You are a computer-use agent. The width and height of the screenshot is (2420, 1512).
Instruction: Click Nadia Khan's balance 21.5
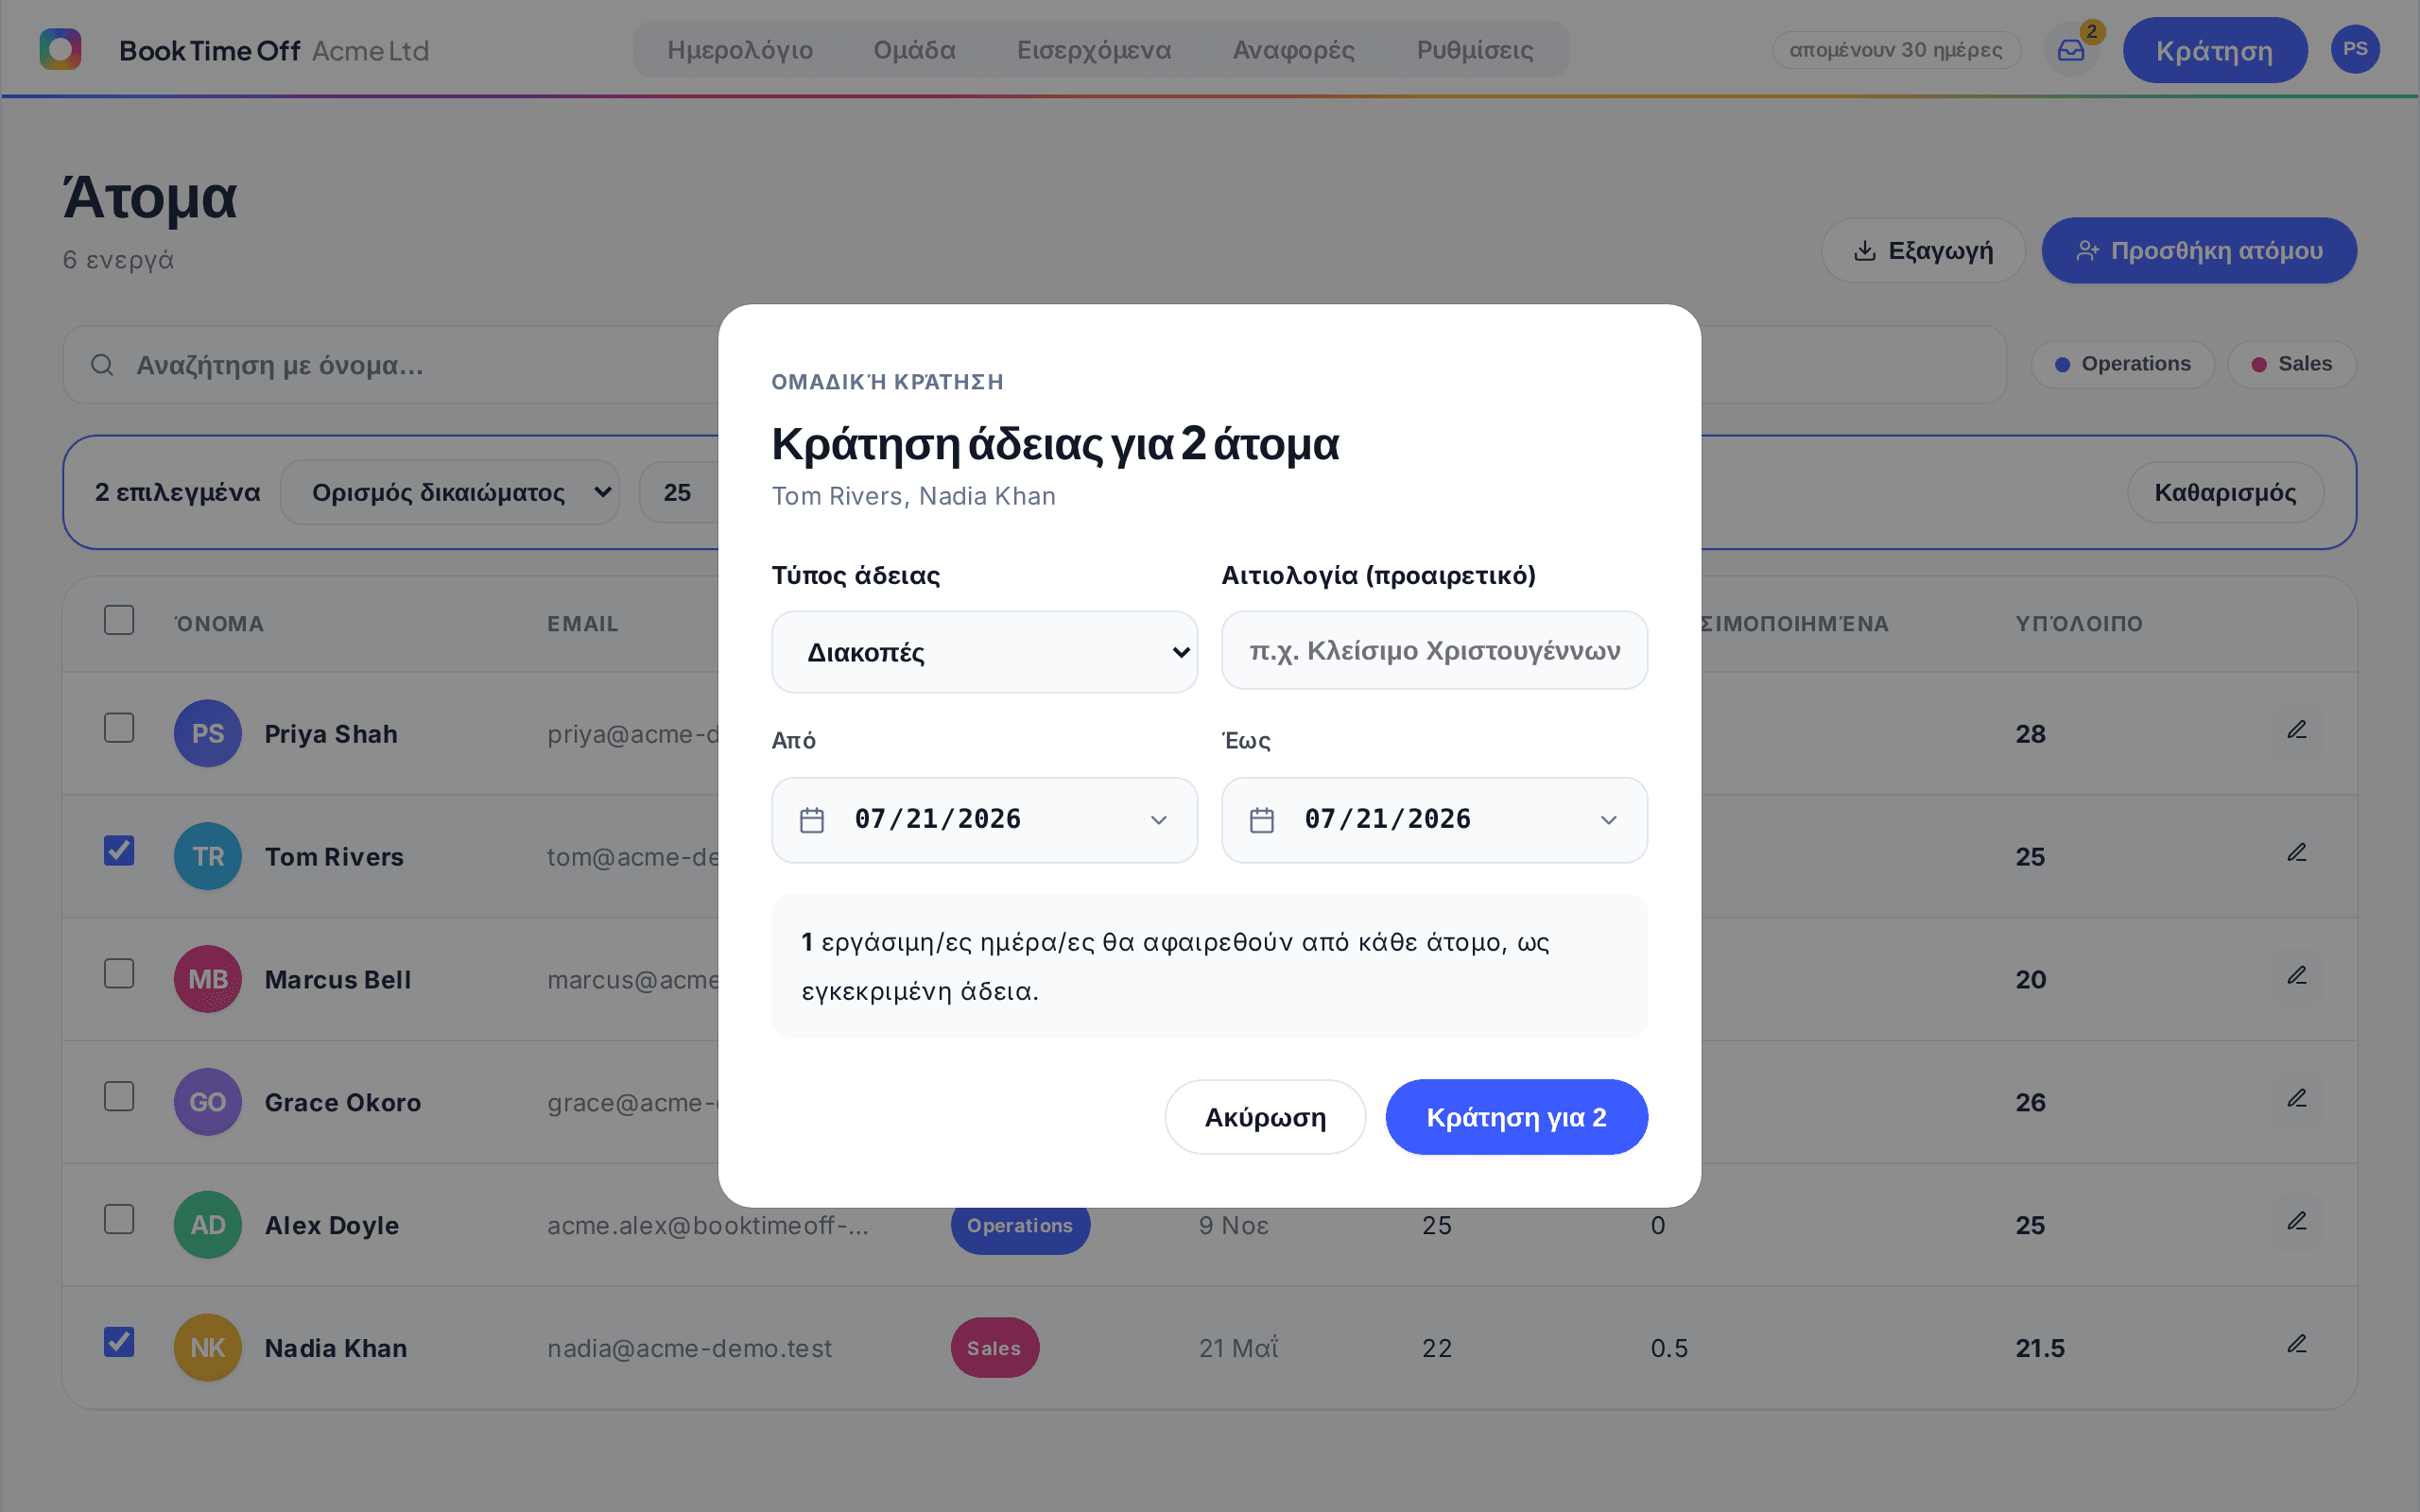point(2040,1348)
